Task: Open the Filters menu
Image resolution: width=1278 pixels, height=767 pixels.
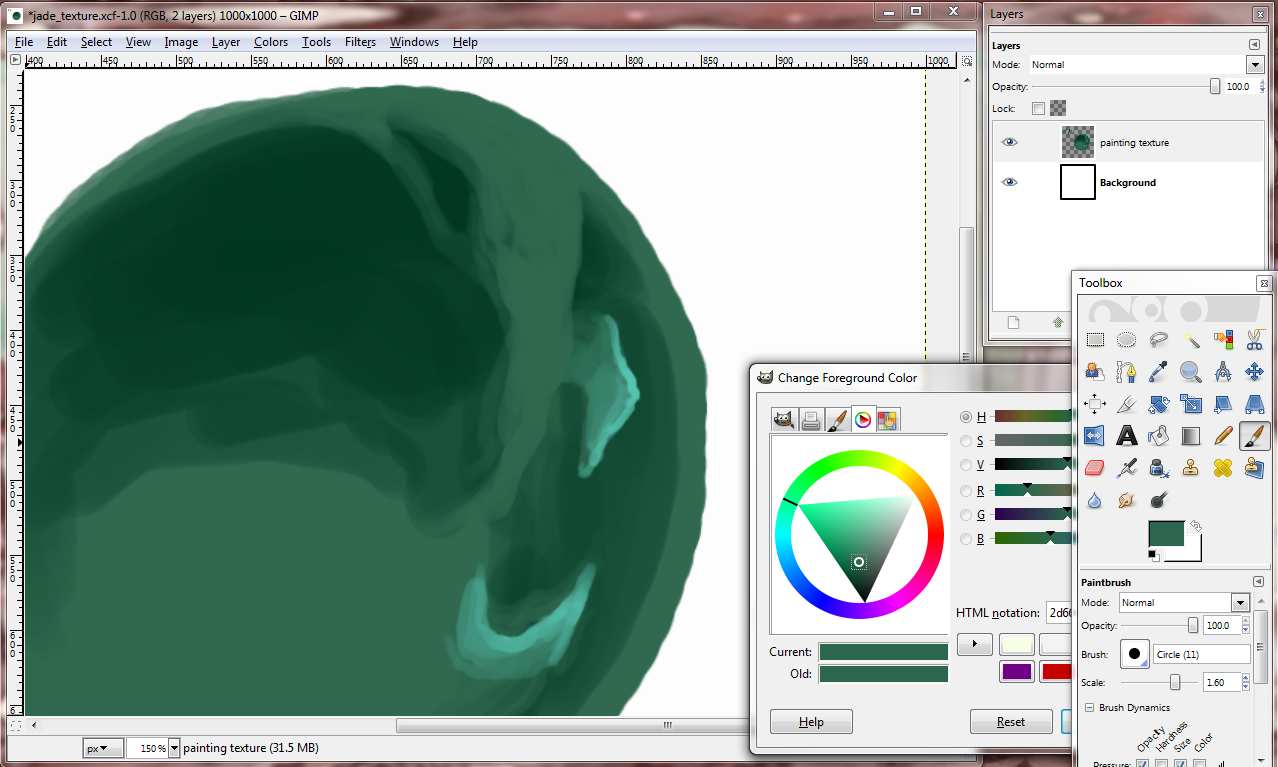Action: (360, 42)
